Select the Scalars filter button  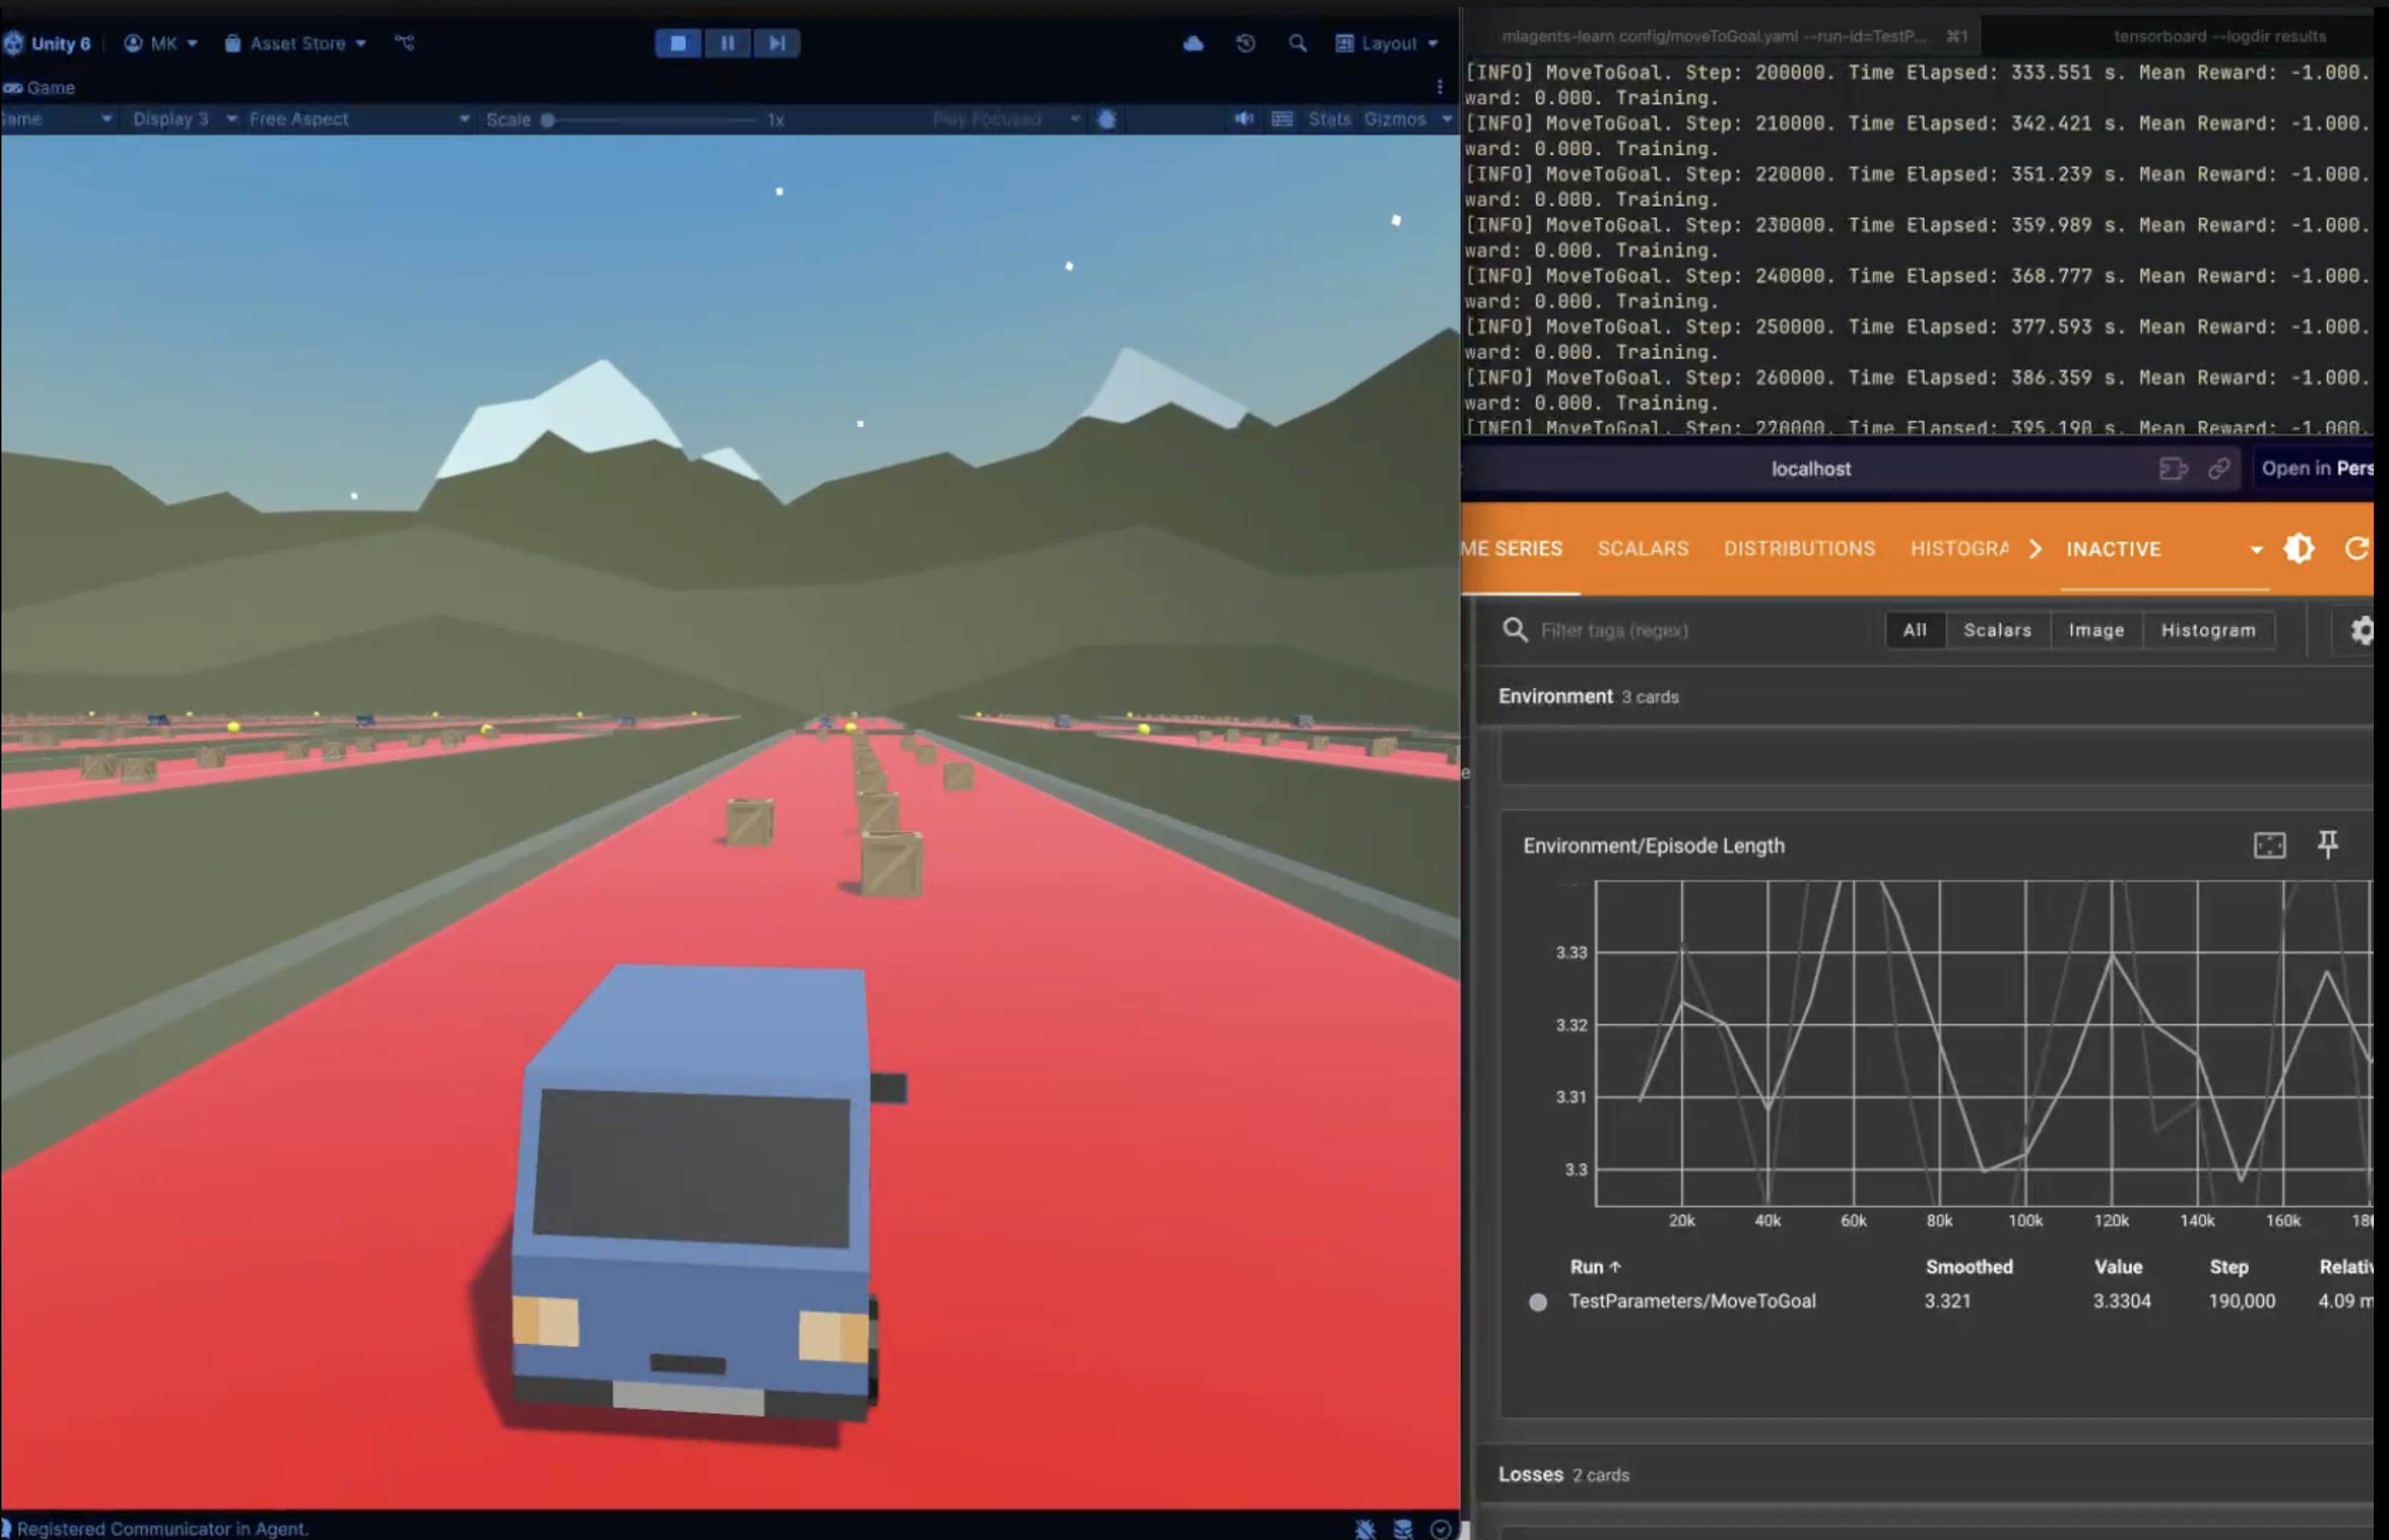point(1997,630)
